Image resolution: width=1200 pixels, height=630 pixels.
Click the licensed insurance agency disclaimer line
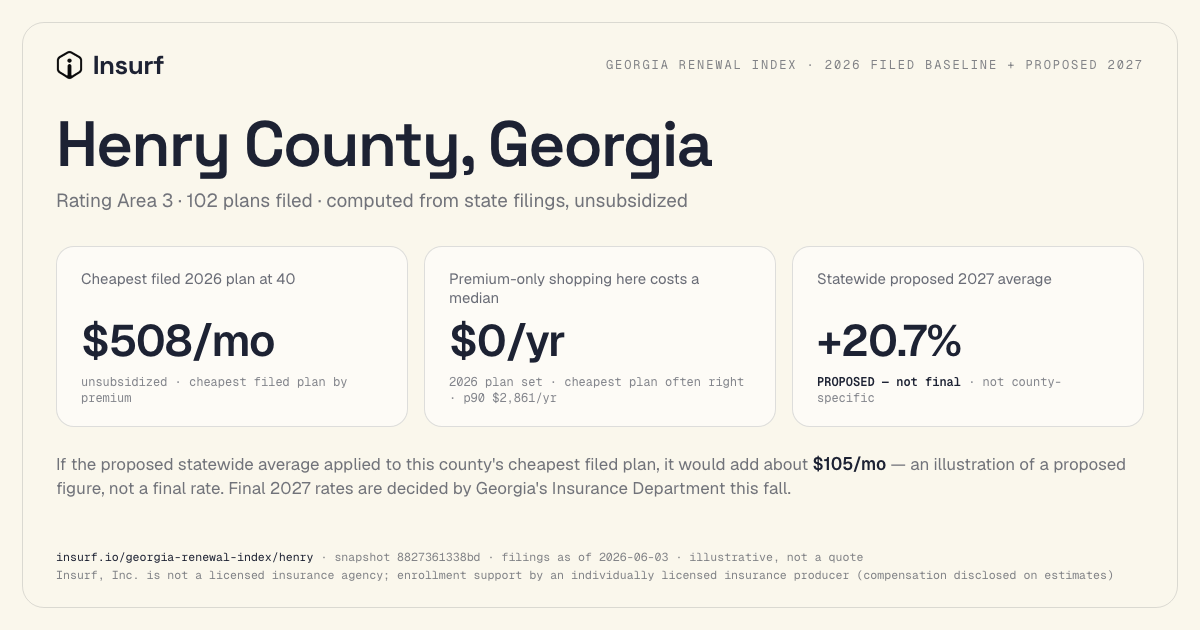(585, 575)
